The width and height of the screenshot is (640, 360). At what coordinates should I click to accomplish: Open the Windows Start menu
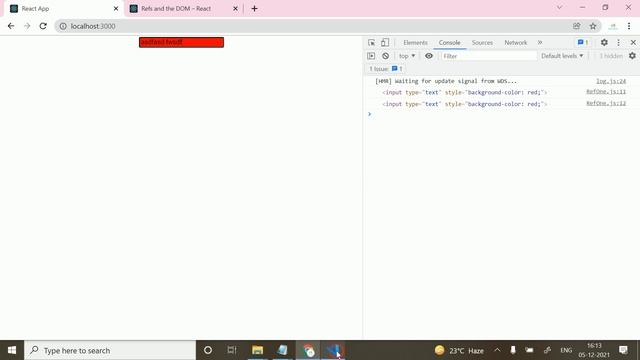pyautogui.click(x=12, y=350)
